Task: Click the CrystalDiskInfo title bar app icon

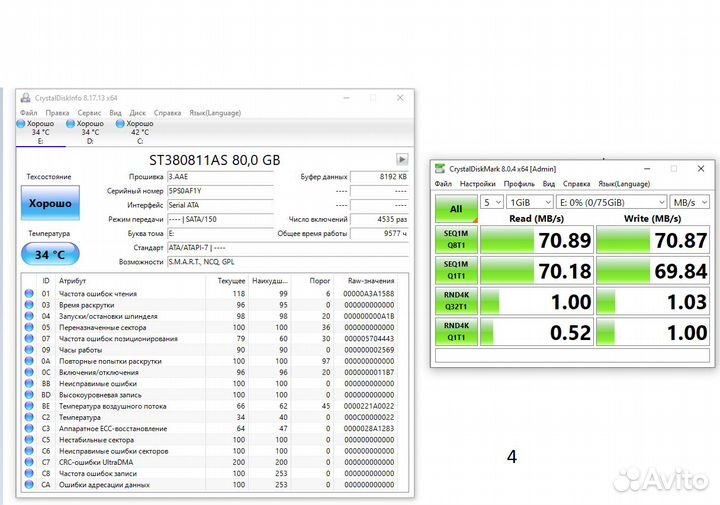Action: [26, 97]
